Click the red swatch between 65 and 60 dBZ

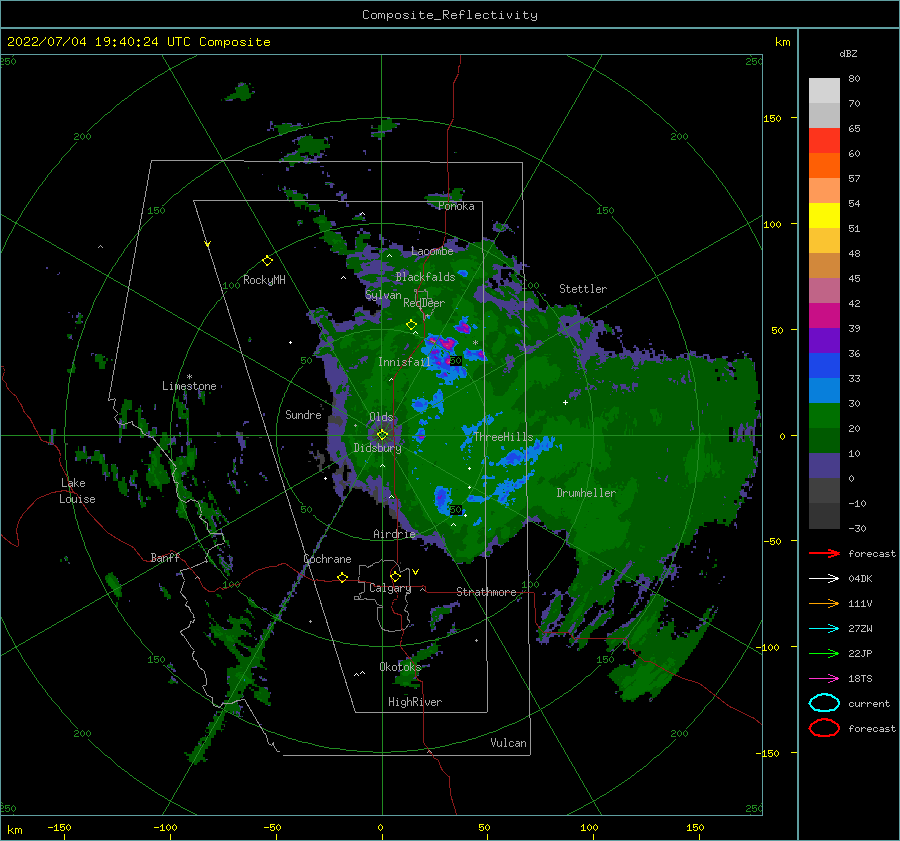[x=824, y=141]
